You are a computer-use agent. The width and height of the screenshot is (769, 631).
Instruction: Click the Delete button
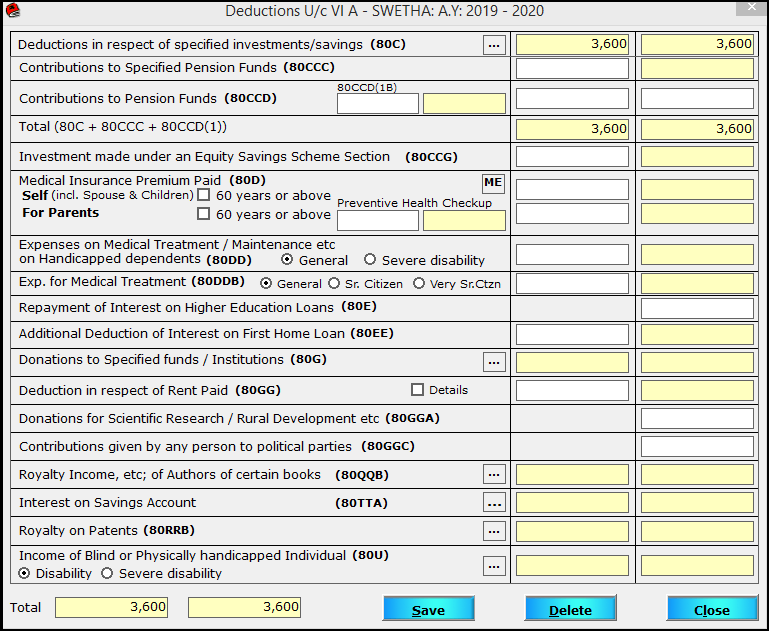570,609
